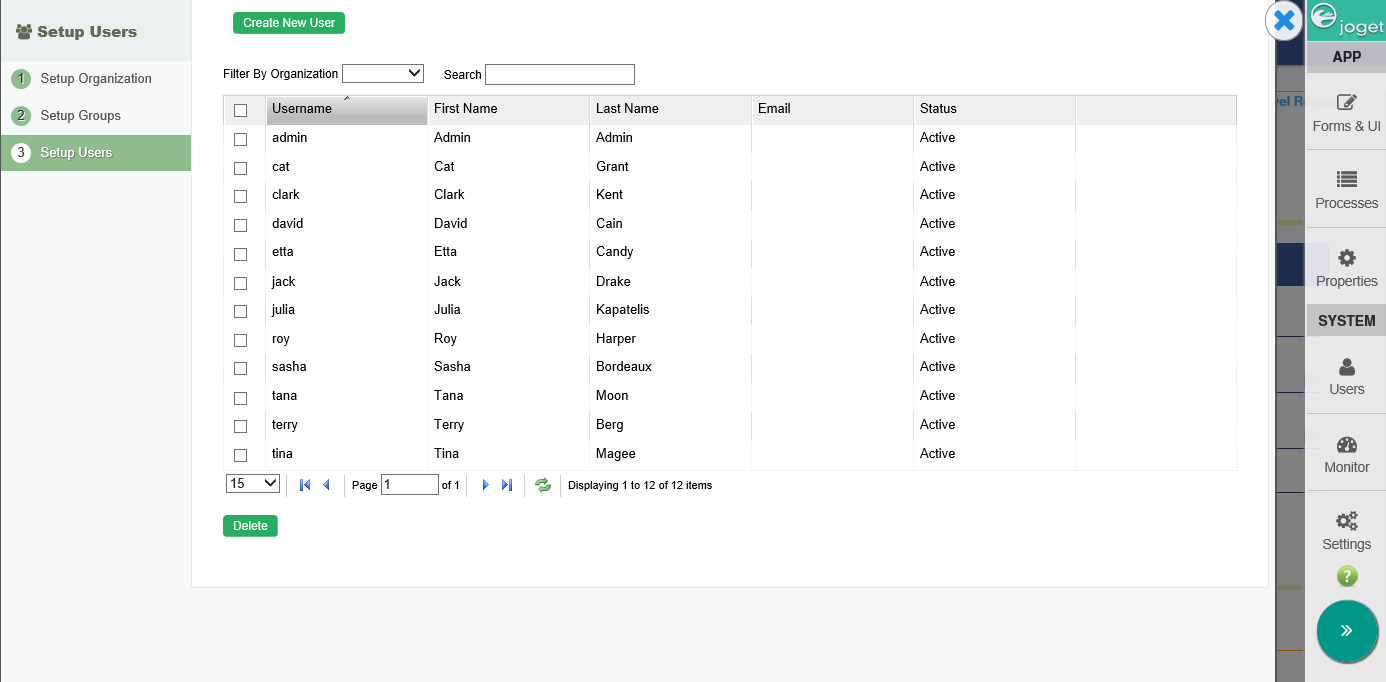Go to the Setup Groups step
The width and height of the screenshot is (1386, 682).
[x=80, y=116]
